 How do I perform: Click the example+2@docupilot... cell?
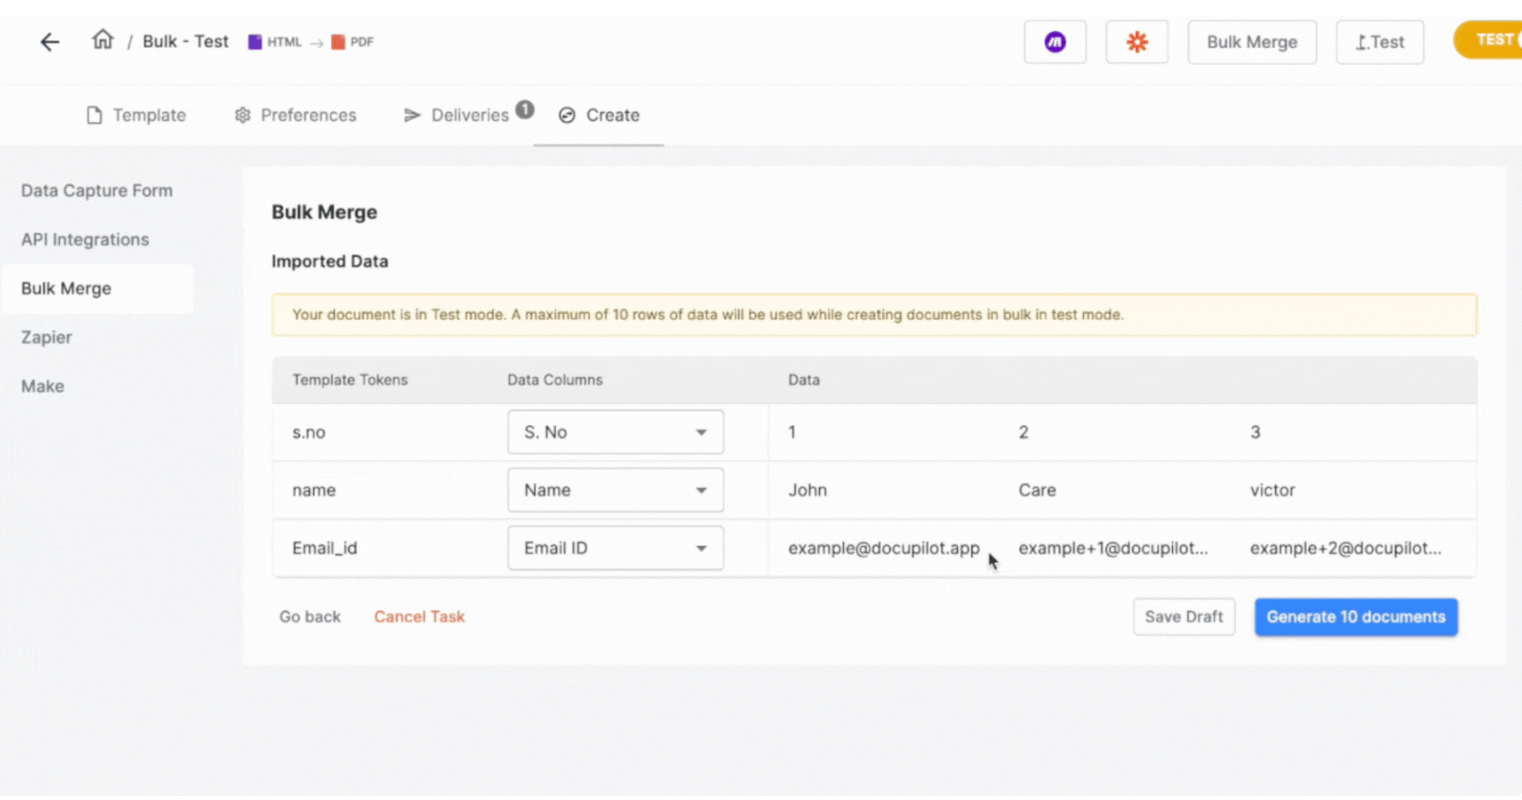[x=1346, y=548]
